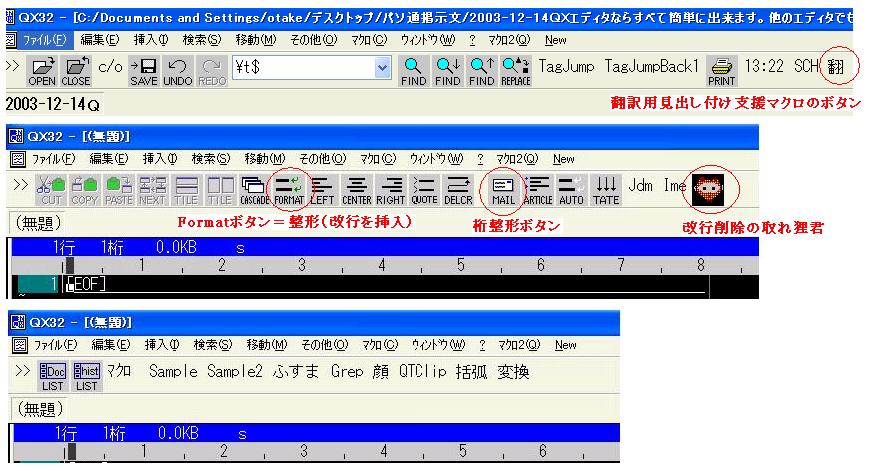
Task: Click the MAIL column format icon
Action: tap(503, 190)
